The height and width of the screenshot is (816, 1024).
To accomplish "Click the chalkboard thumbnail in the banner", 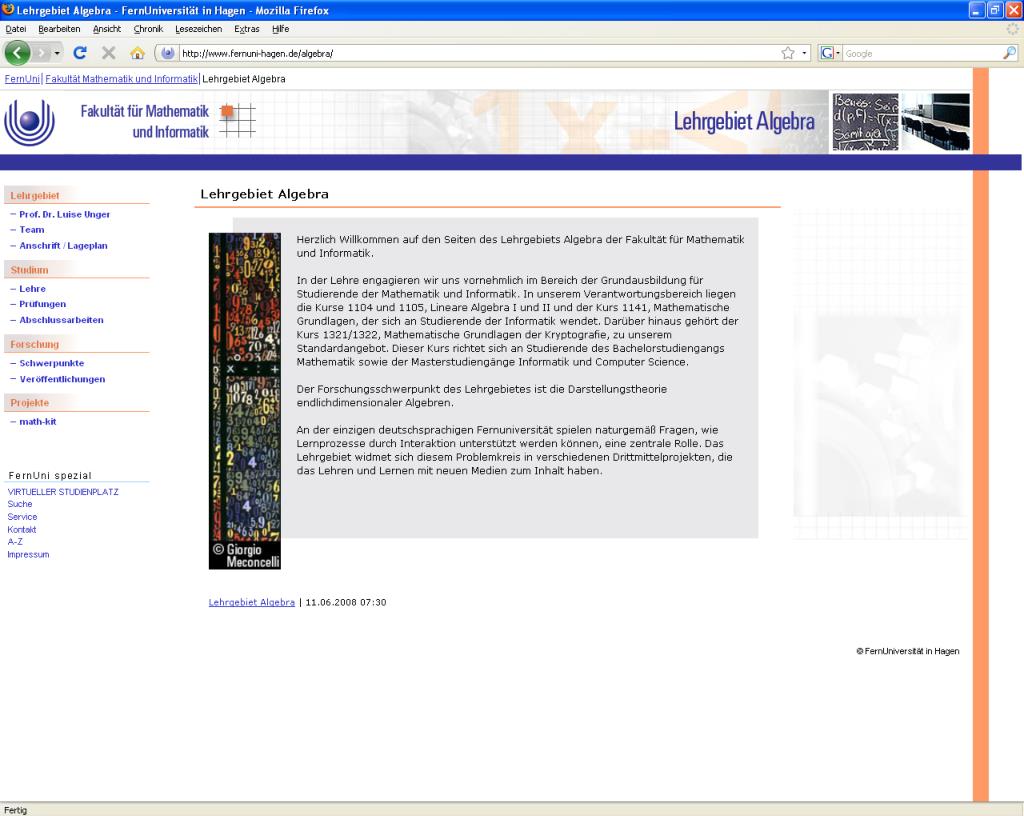I will [x=865, y=122].
